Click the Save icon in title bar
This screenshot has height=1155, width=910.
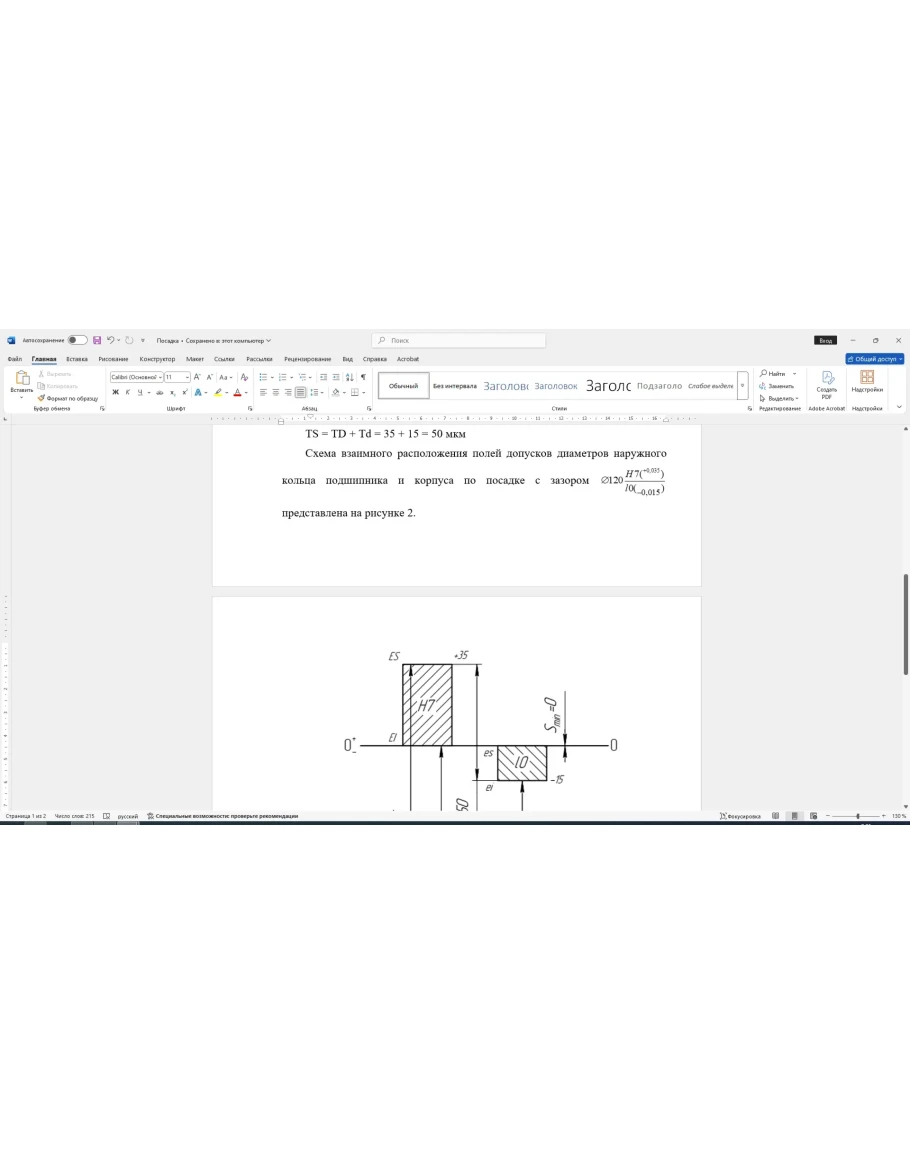97,340
